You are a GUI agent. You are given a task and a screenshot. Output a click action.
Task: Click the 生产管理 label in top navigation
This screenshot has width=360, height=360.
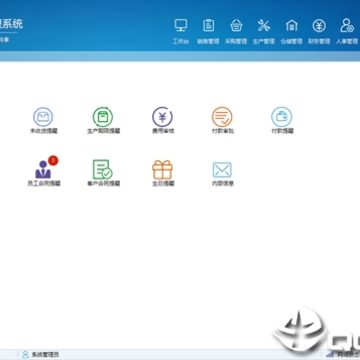pos(264,42)
